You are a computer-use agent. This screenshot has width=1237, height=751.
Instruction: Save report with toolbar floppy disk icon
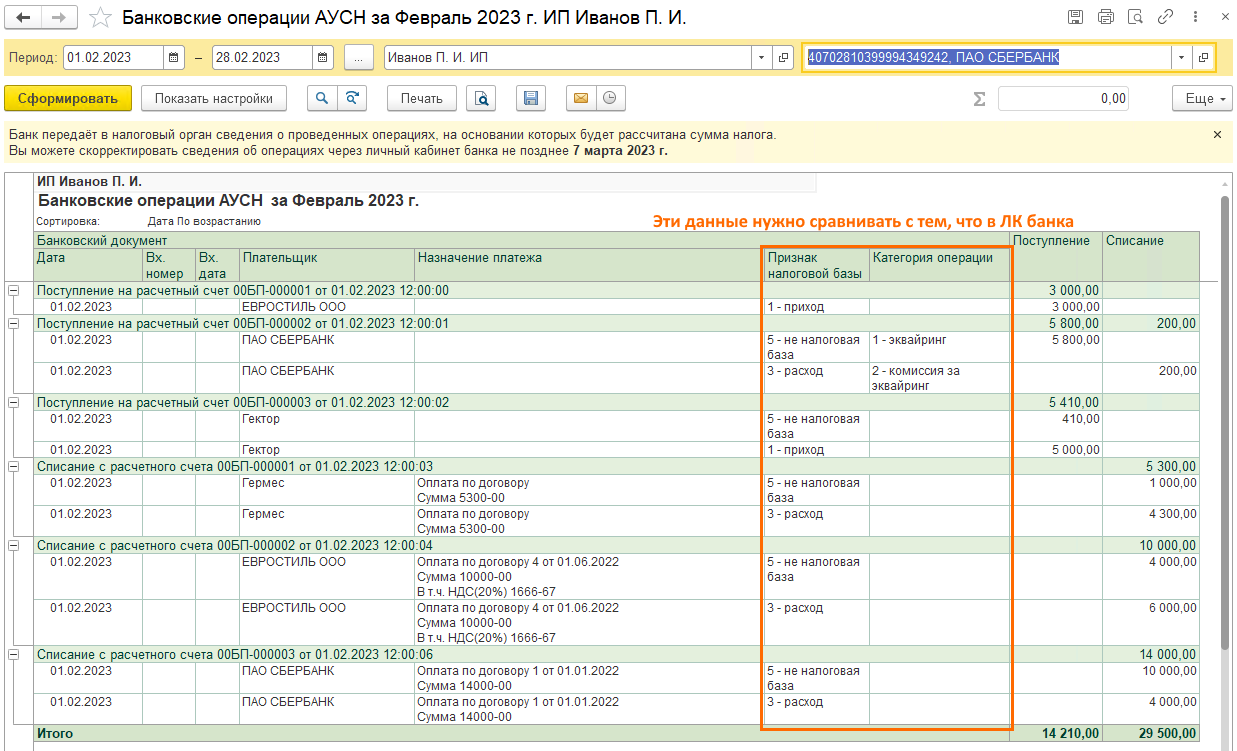coord(531,98)
